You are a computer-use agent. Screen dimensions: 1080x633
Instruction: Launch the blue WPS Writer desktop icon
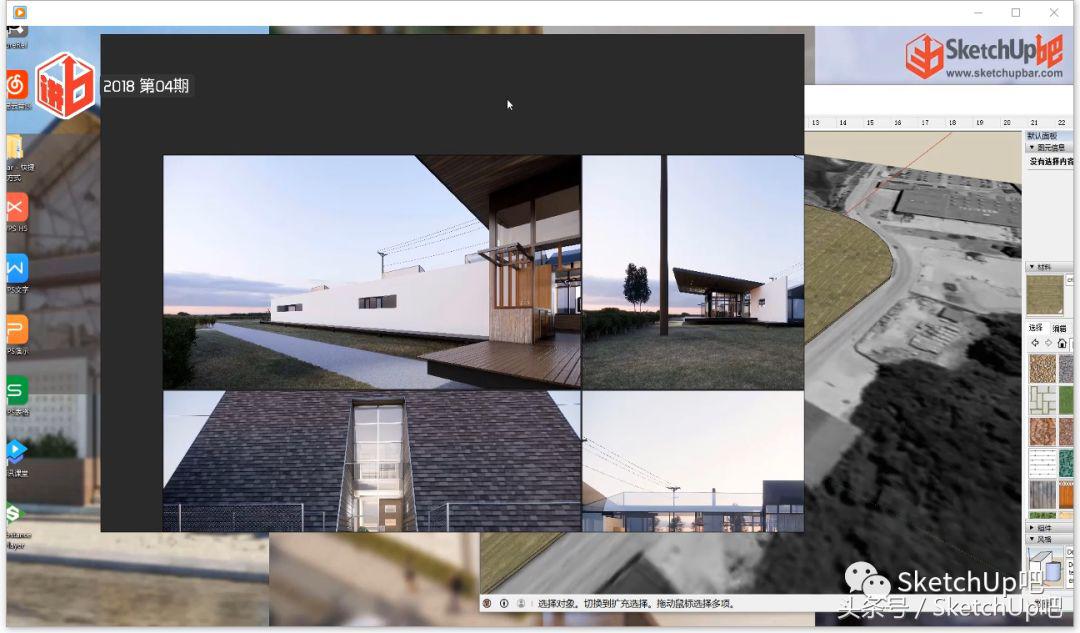pyautogui.click(x=17, y=268)
